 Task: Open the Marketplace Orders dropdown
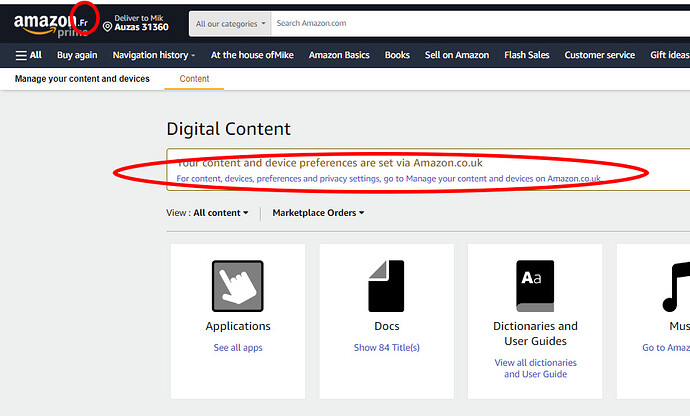318,213
